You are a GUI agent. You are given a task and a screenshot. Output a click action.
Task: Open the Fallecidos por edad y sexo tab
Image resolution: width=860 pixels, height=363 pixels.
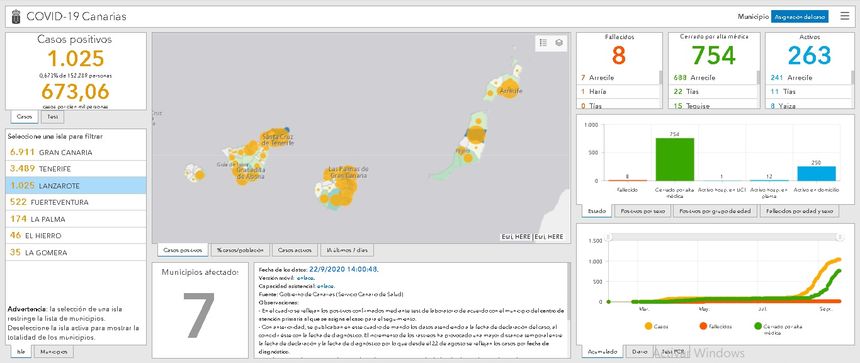coord(799,211)
